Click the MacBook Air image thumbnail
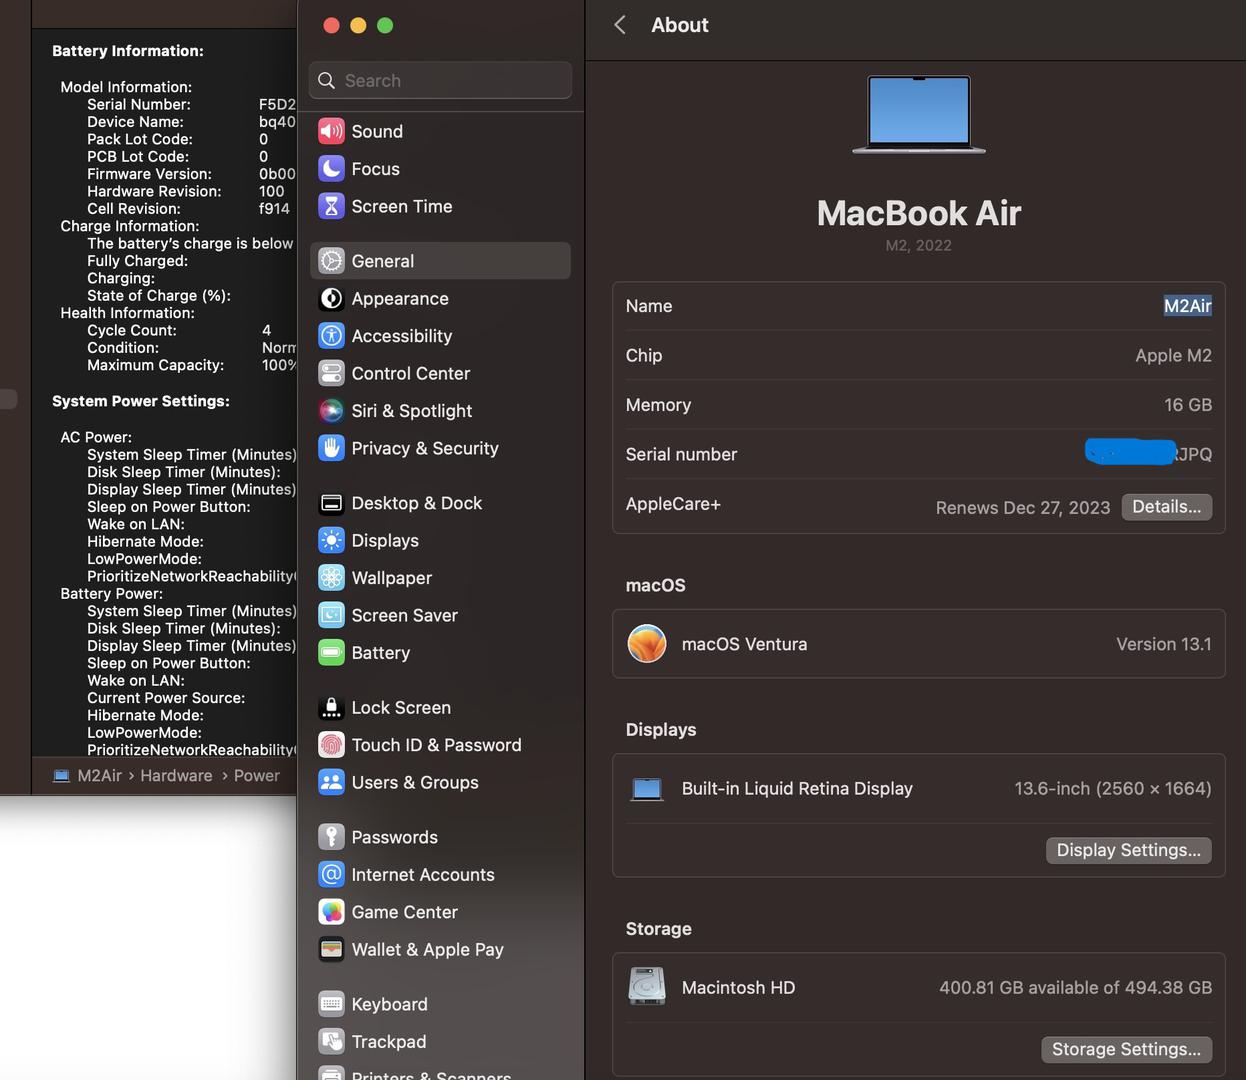1246x1080 pixels. [x=919, y=114]
